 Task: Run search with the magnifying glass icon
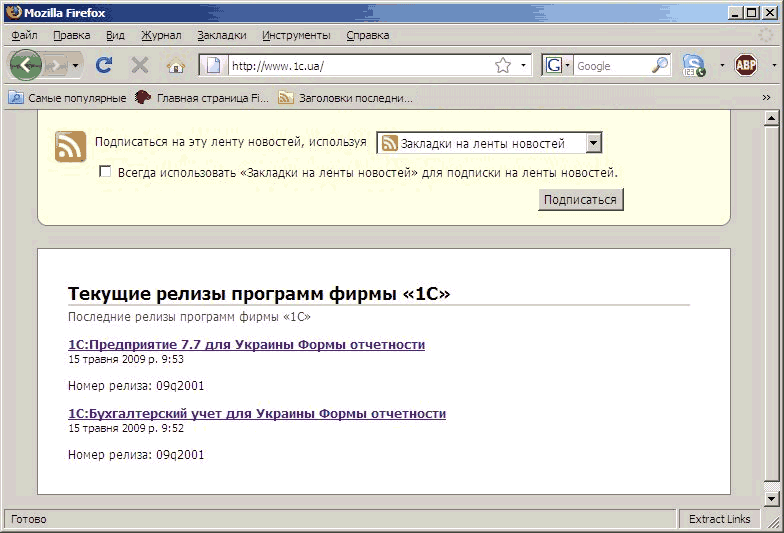(660, 65)
